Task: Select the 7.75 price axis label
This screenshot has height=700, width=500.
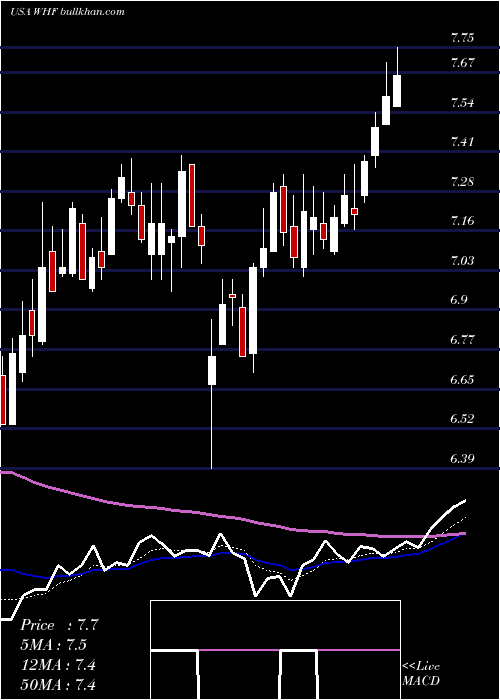Action: tap(462, 38)
